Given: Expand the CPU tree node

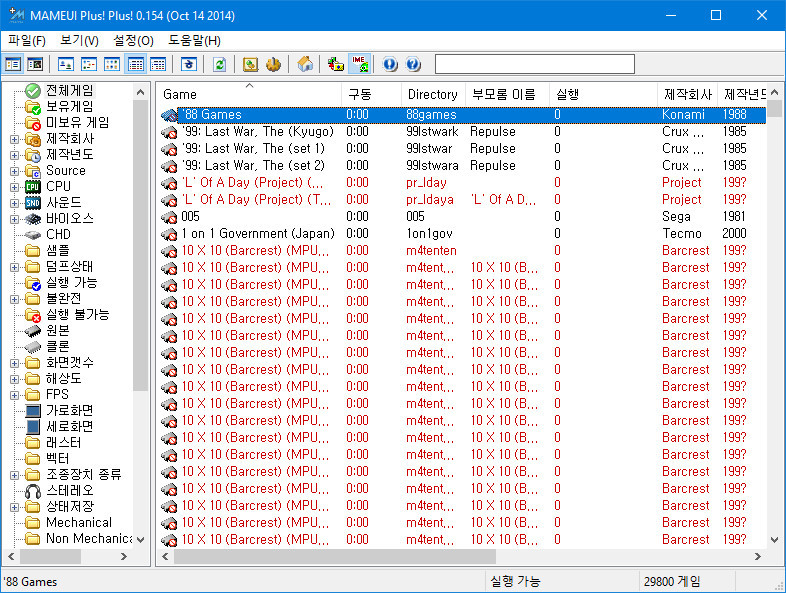Looking at the screenshot, I should pyautogui.click(x=15, y=187).
